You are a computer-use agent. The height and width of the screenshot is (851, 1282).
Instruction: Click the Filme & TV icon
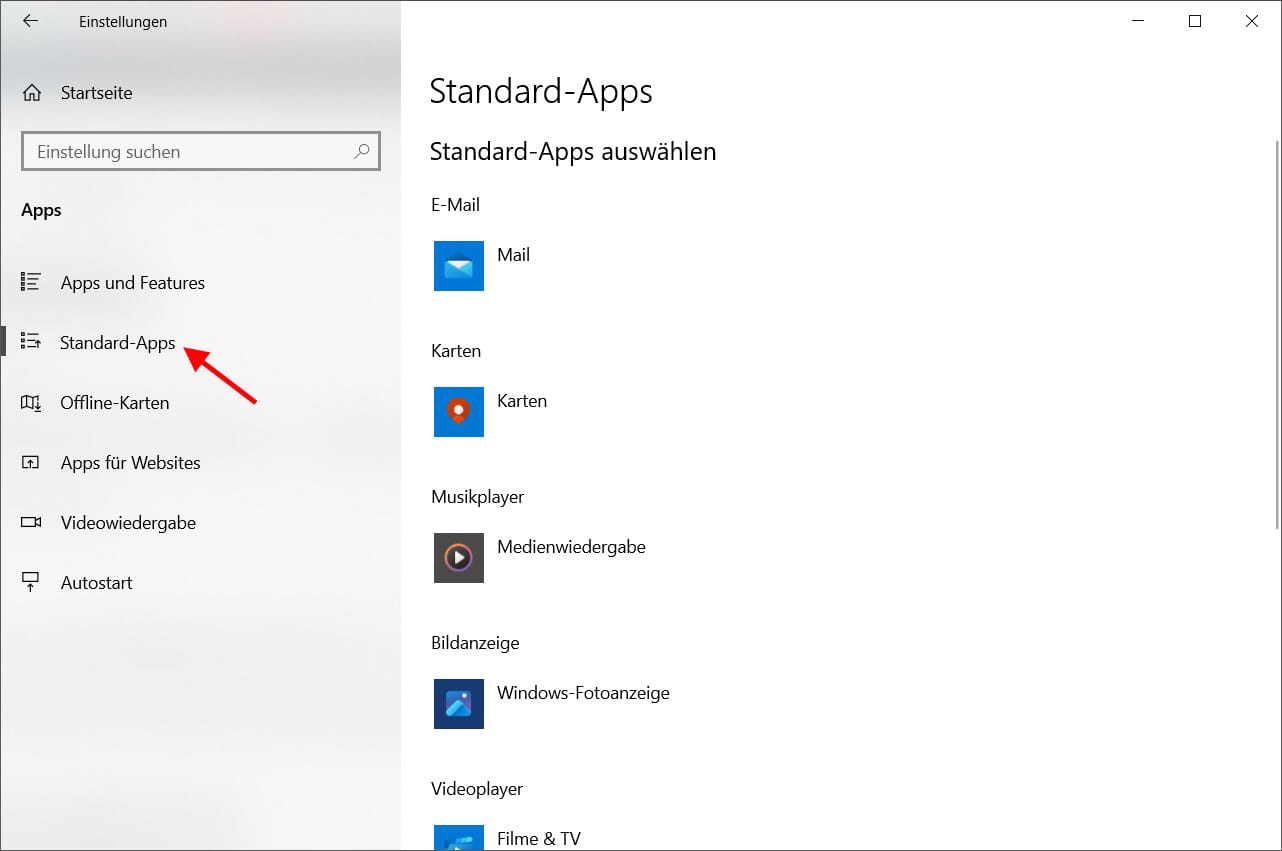[459, 838]
